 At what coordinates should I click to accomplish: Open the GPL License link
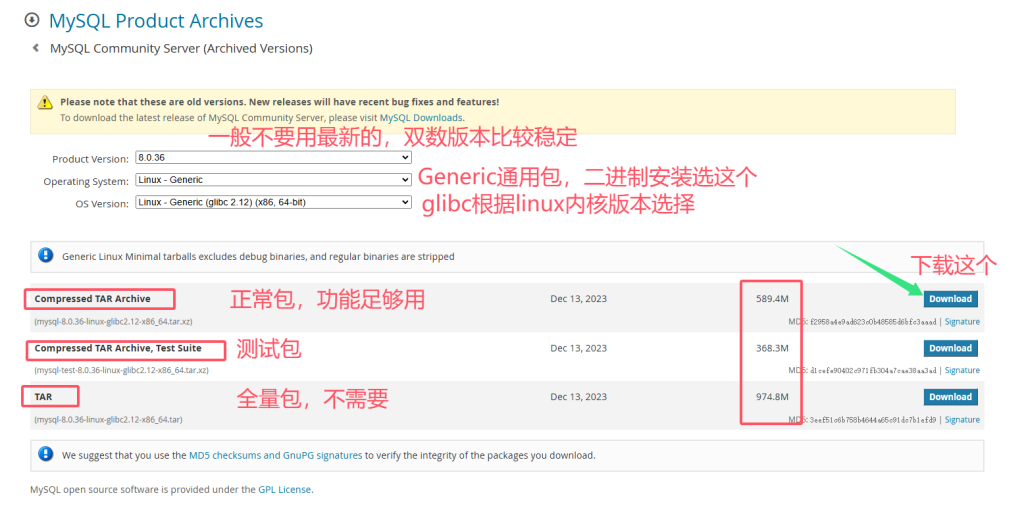click(284, 489)
